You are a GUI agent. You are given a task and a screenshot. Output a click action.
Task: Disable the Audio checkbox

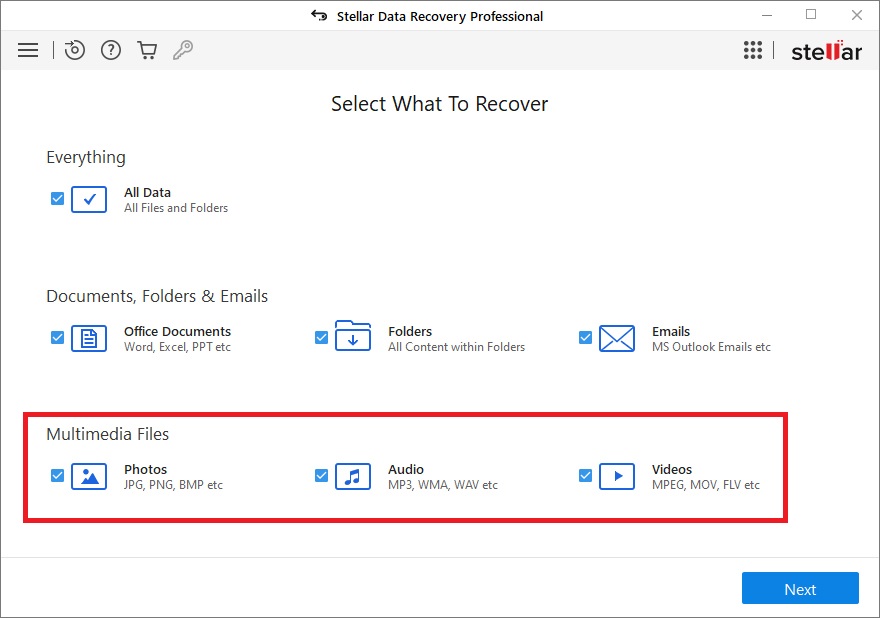321,475
